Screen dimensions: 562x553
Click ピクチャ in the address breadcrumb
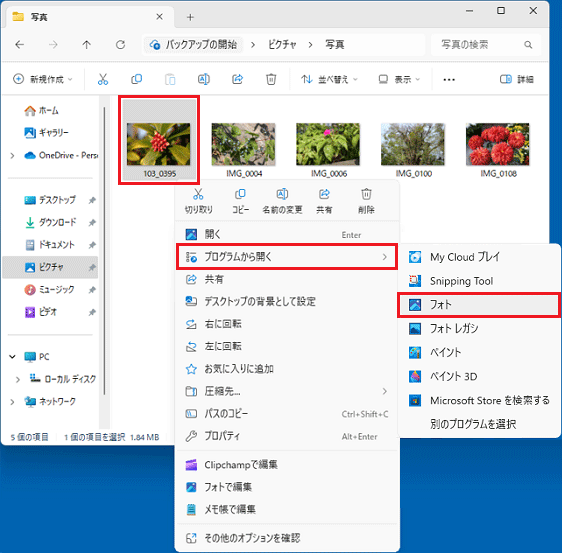click(x=282, y=45)
